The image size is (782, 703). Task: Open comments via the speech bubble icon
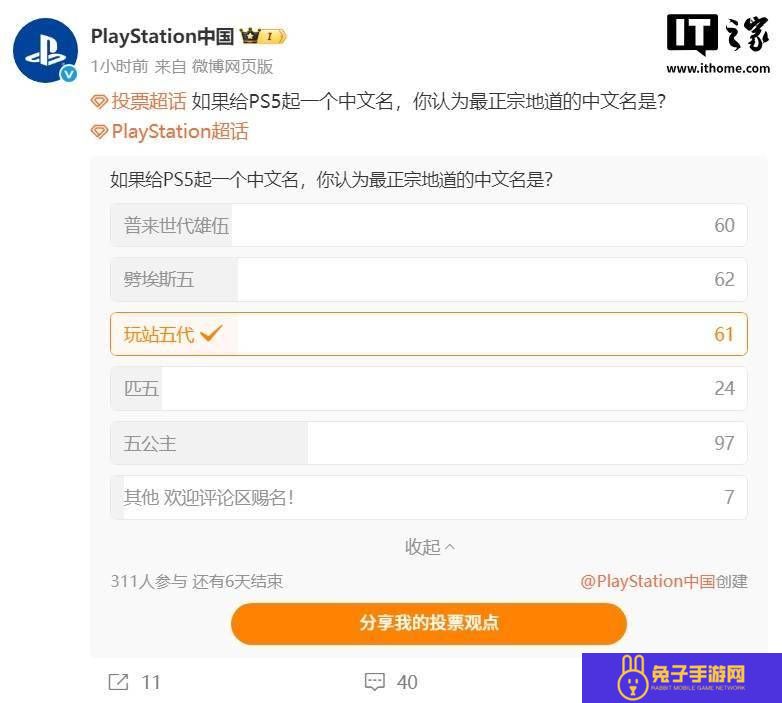pos(375,682)
